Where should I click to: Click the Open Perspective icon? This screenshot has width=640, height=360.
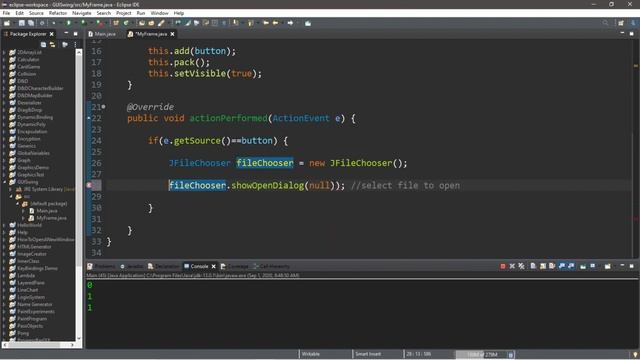pyautogui.click(x=621, y=23)
